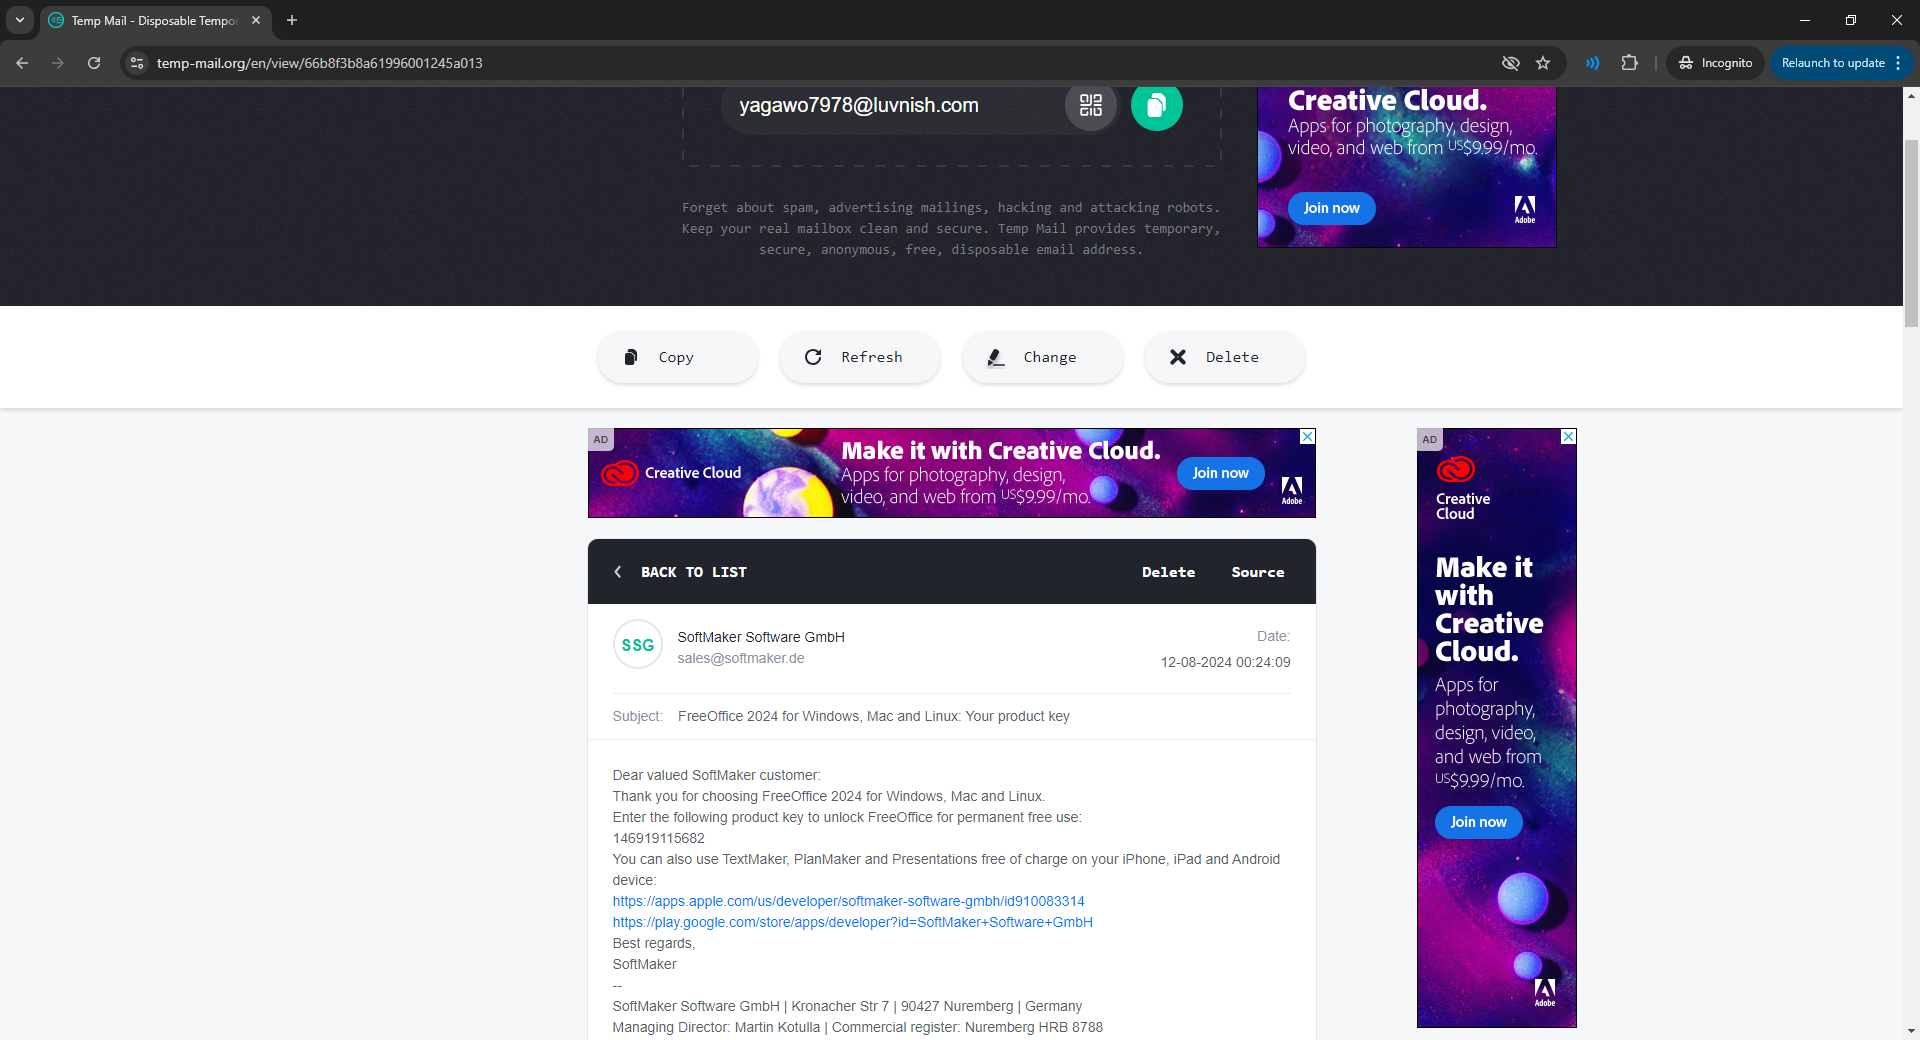
Task: Click the site information icon in address bar
Action: [x=137, y=63]
